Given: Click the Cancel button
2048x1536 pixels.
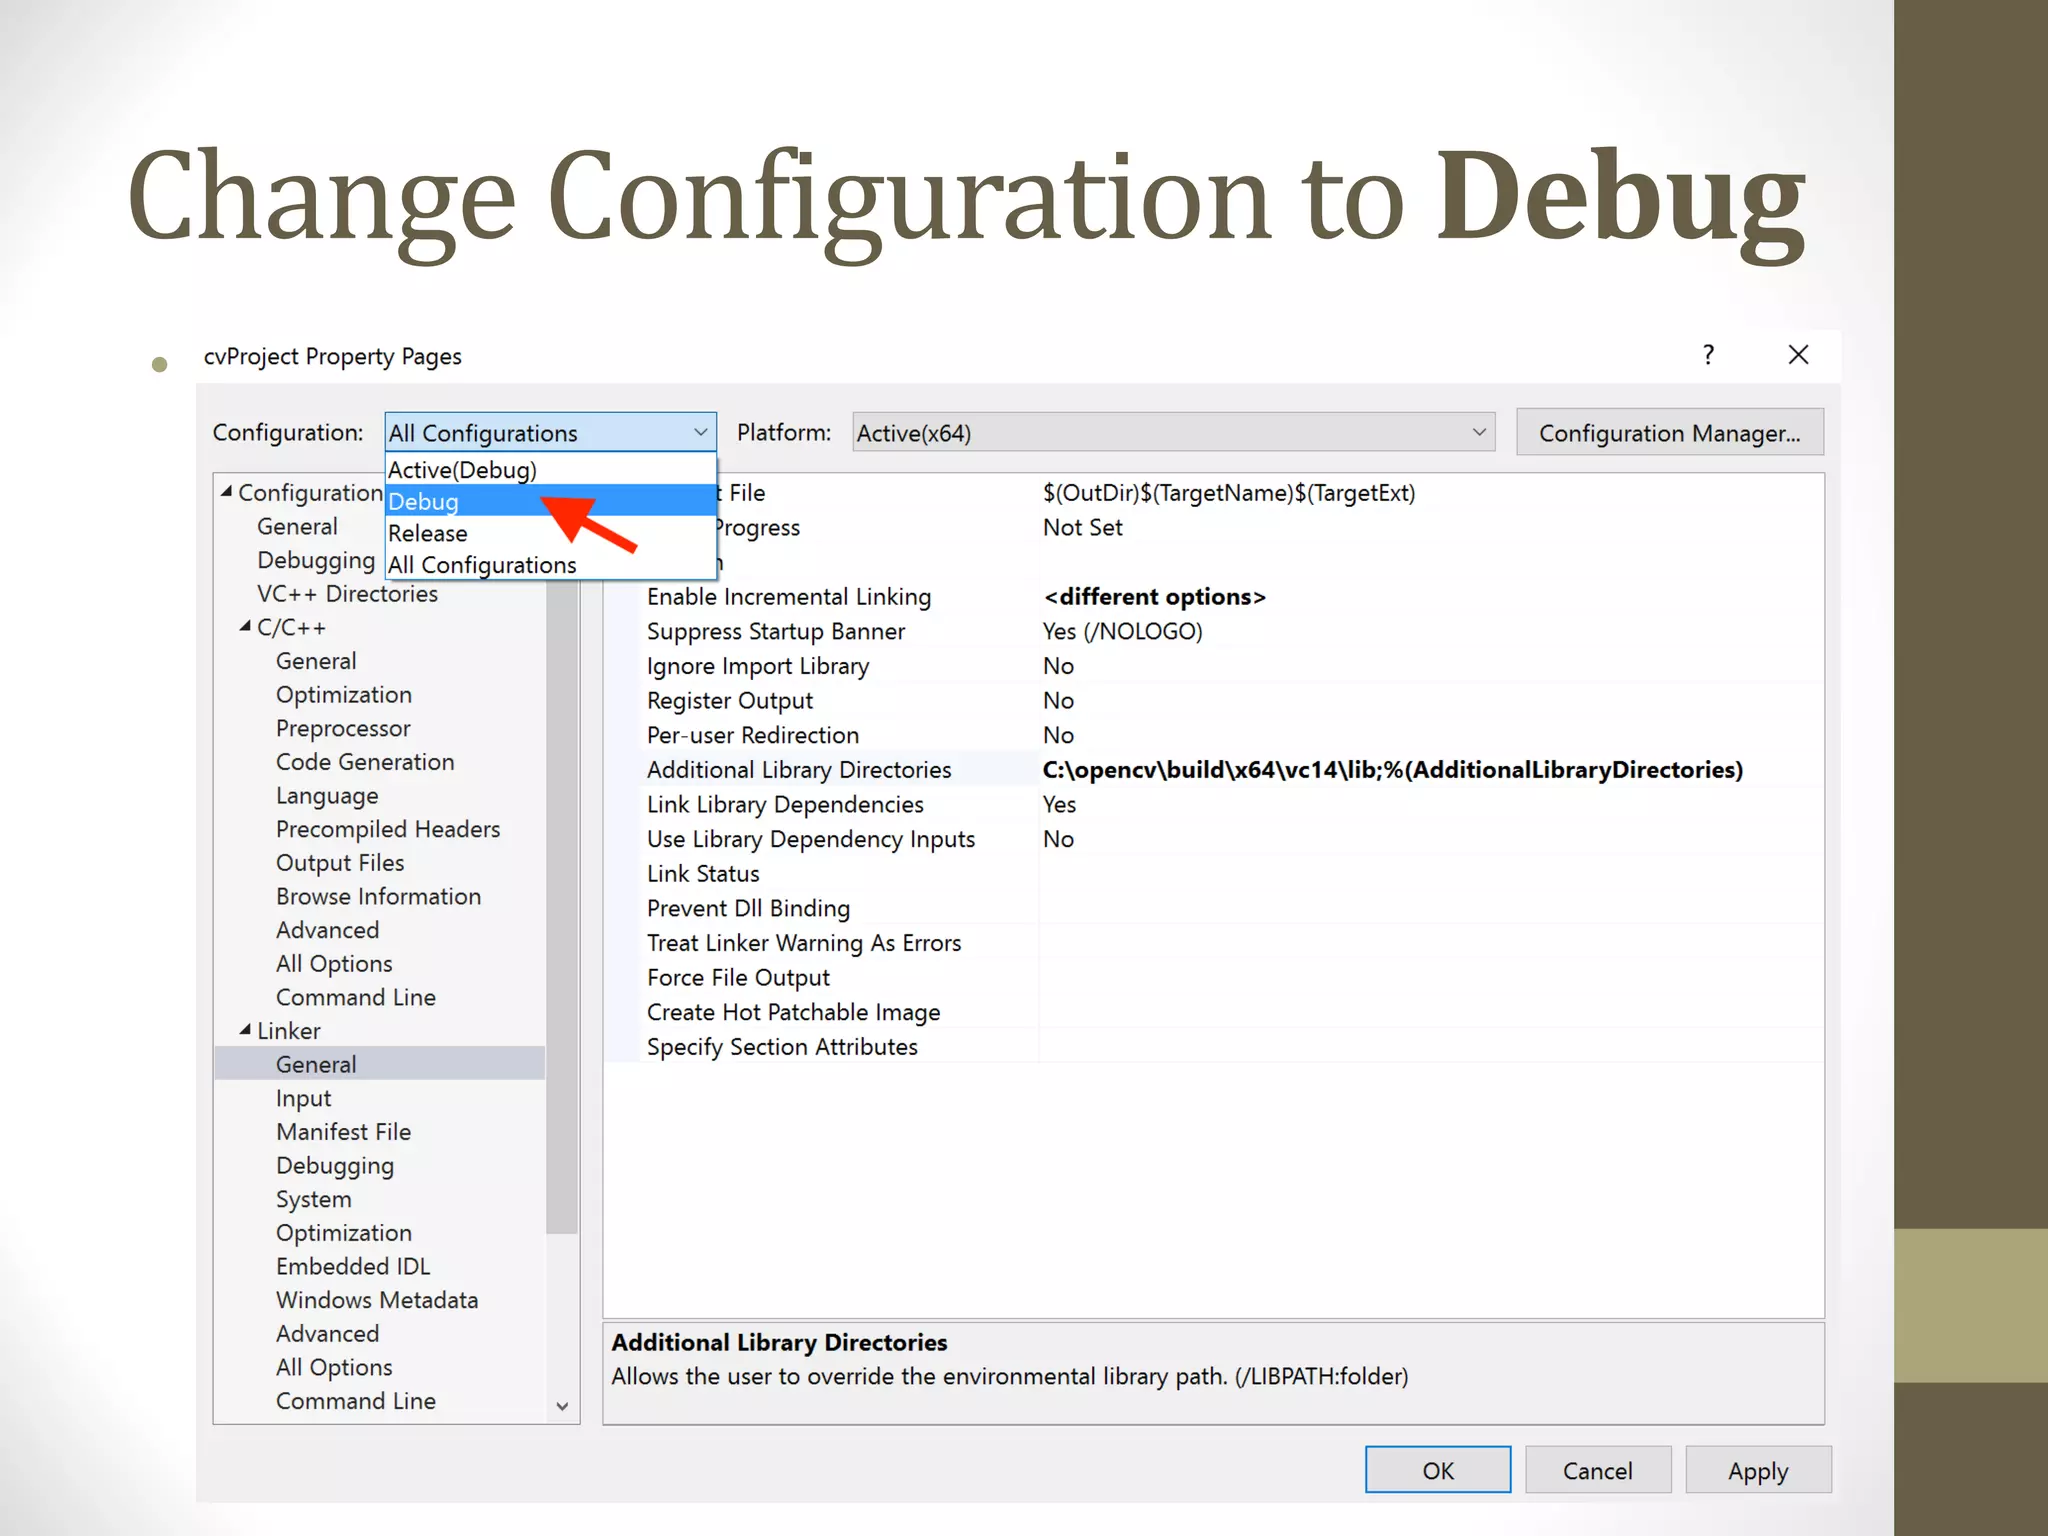Looking at the screenshot, I should coord(1597,1470).
